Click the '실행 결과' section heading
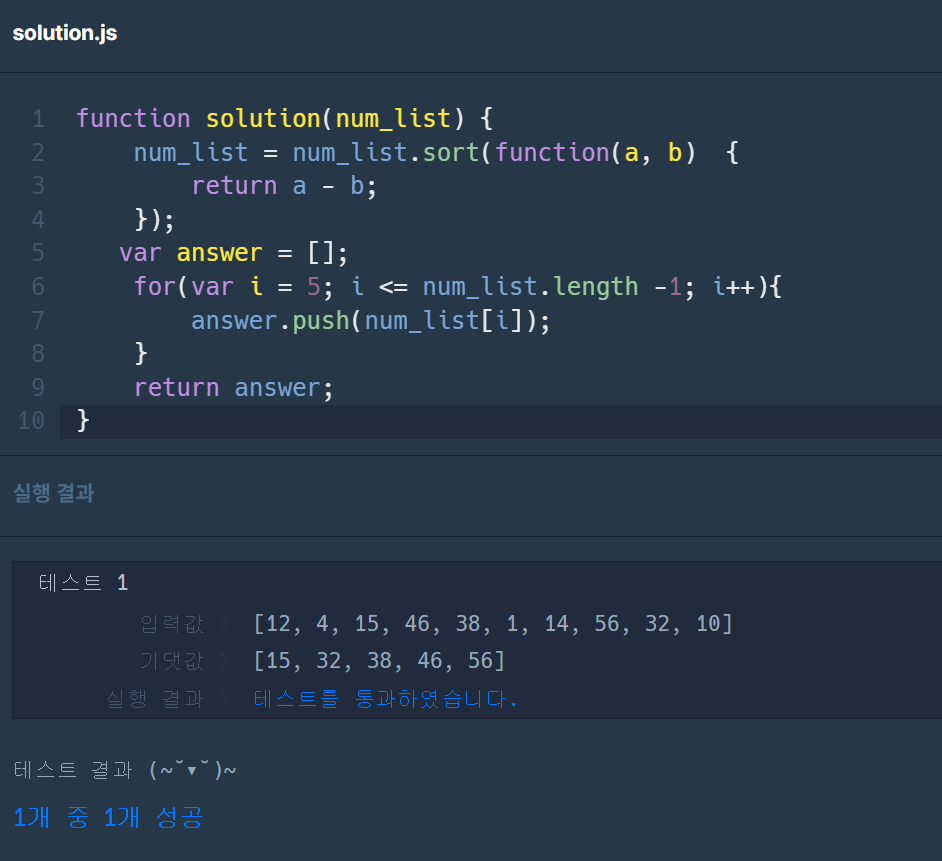Image resolution: width=942 pixels, height=861 pixels. coord(53,493)
